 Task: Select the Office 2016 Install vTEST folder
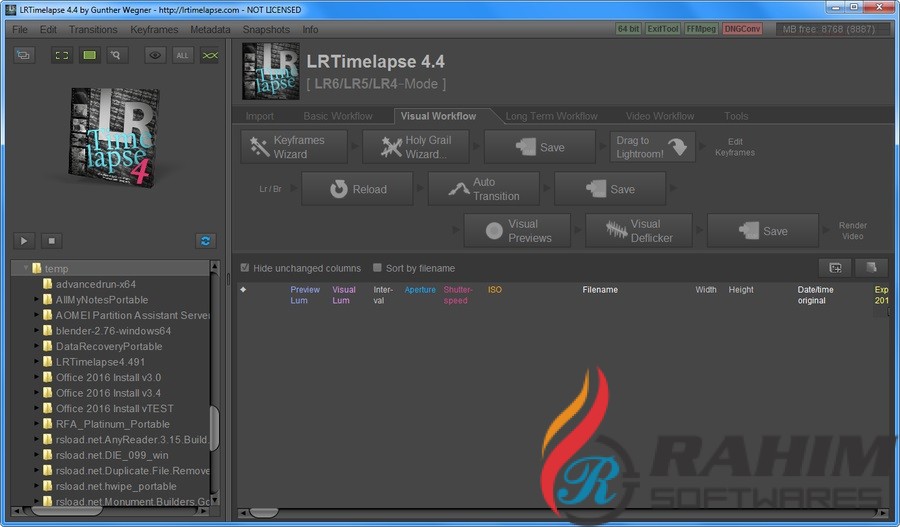(114, 408)
